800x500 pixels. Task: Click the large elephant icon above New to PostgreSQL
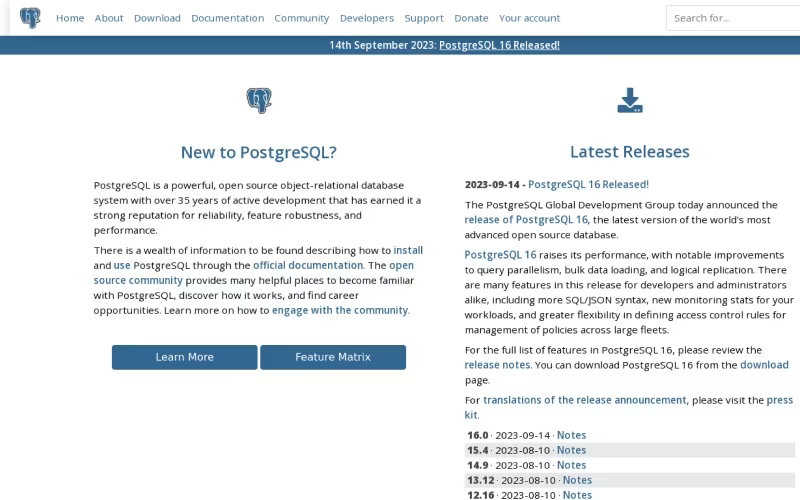(x=259, y=101)
